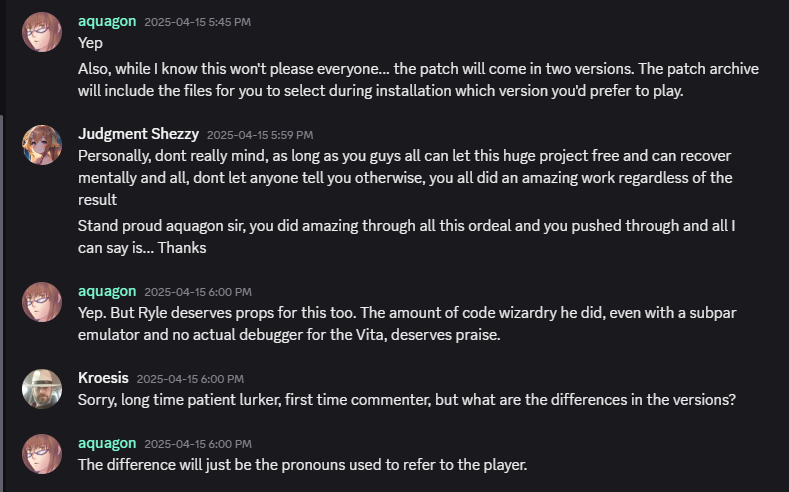
Task: Click aquagon's avatar beside the Ryle props message
Action: tap(42, 302)
